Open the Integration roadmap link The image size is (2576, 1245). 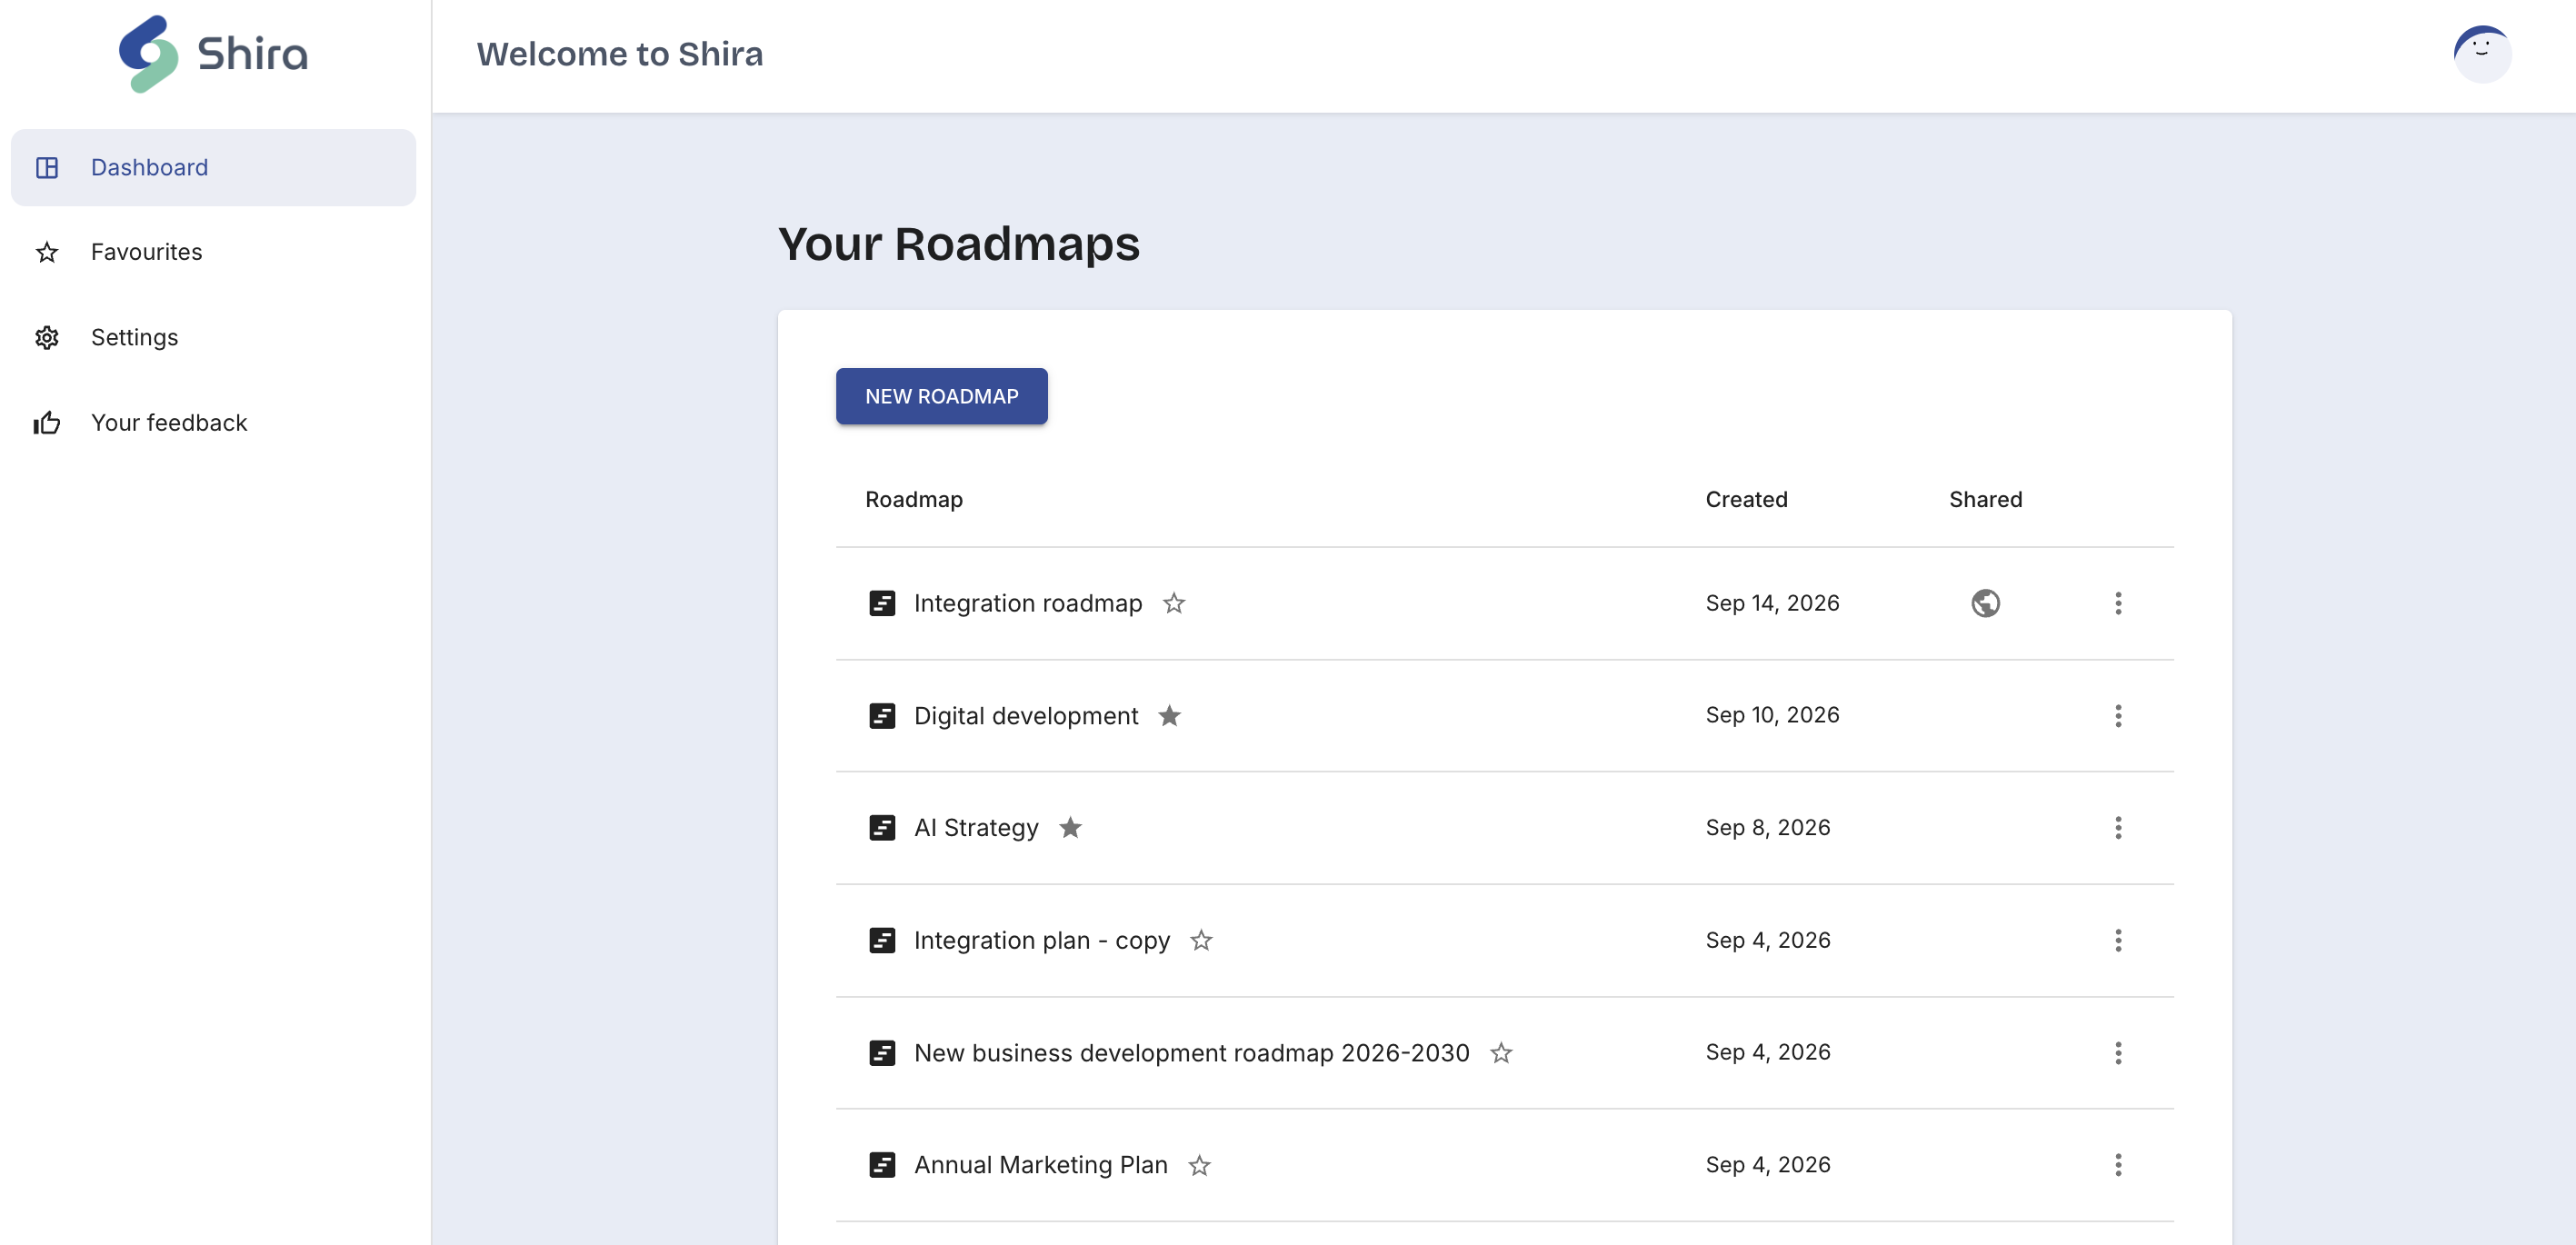click(1027, 603)
